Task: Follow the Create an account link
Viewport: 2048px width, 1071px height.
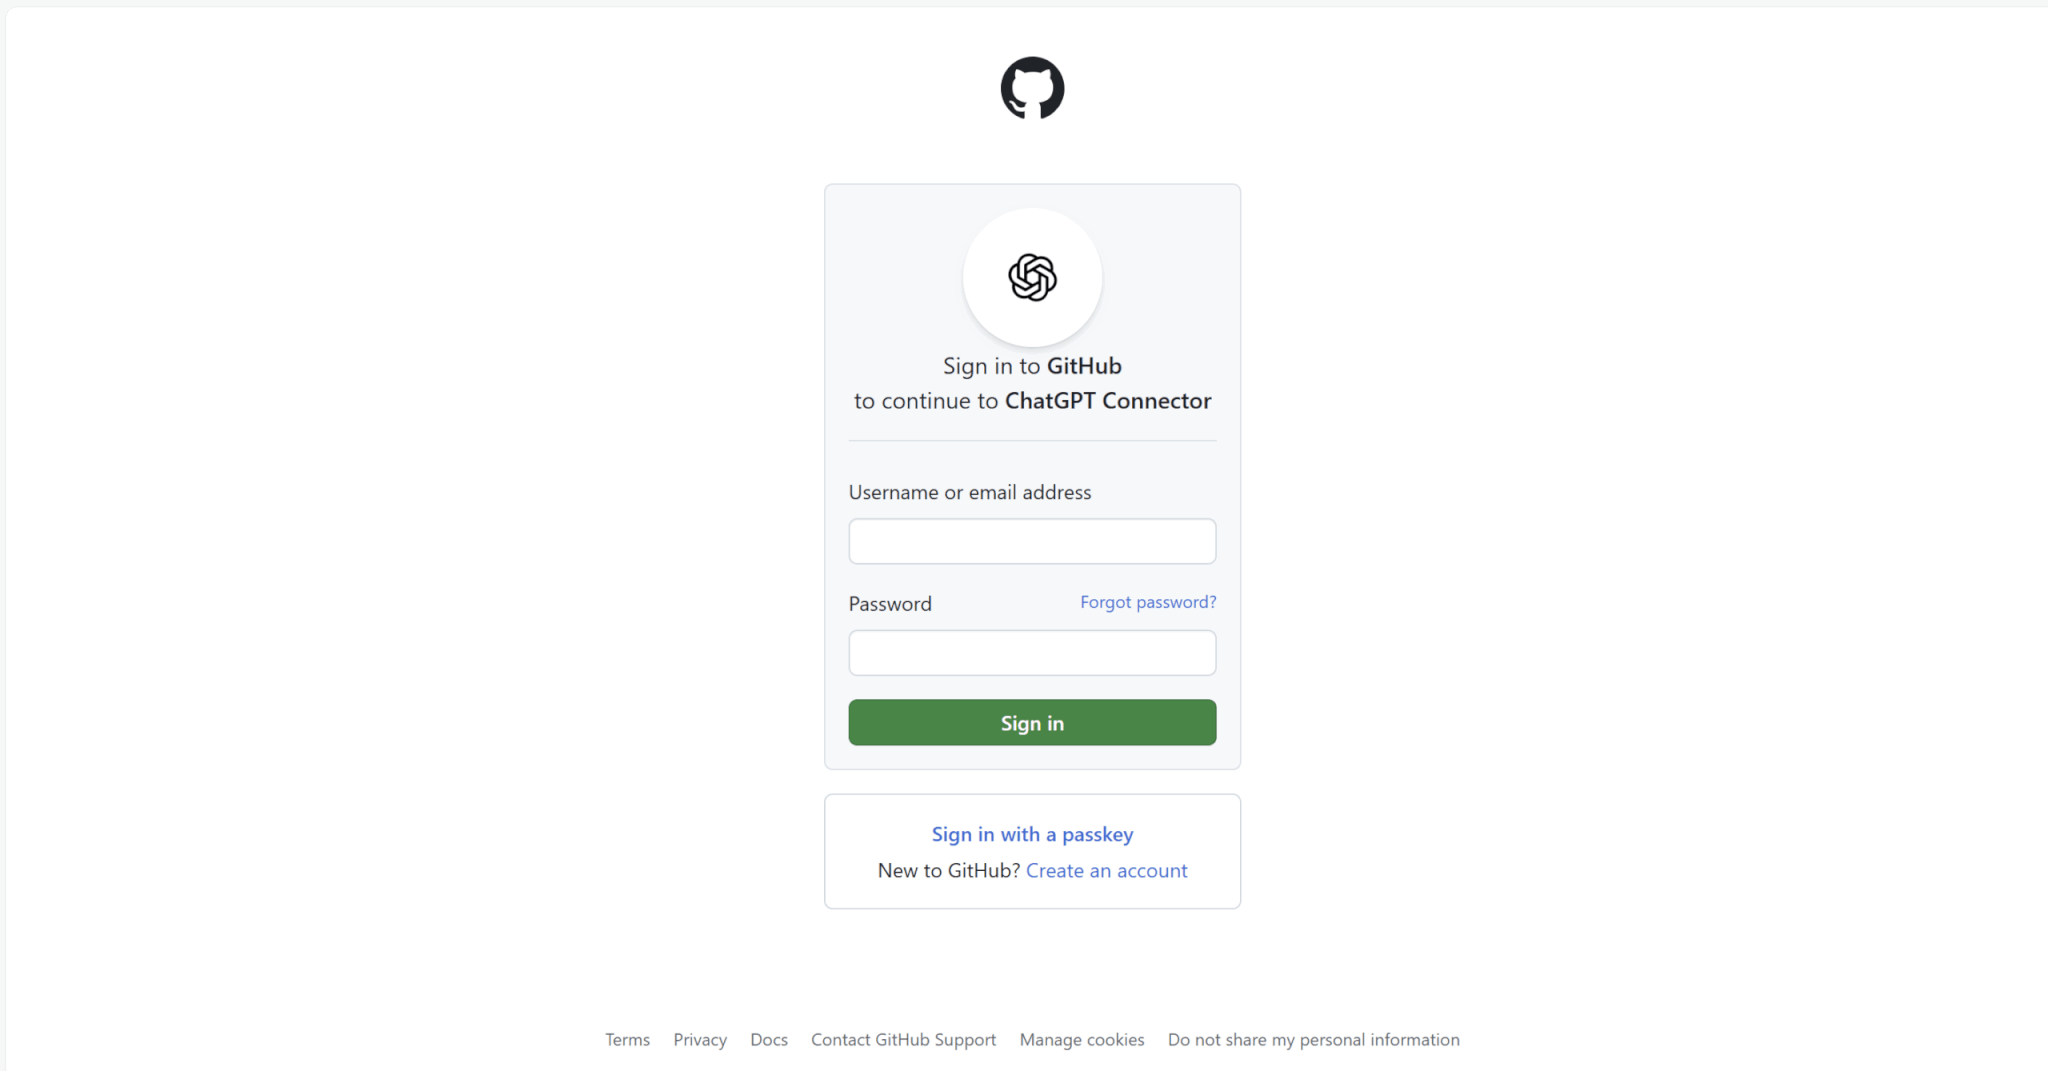Action: point(1106,870)
